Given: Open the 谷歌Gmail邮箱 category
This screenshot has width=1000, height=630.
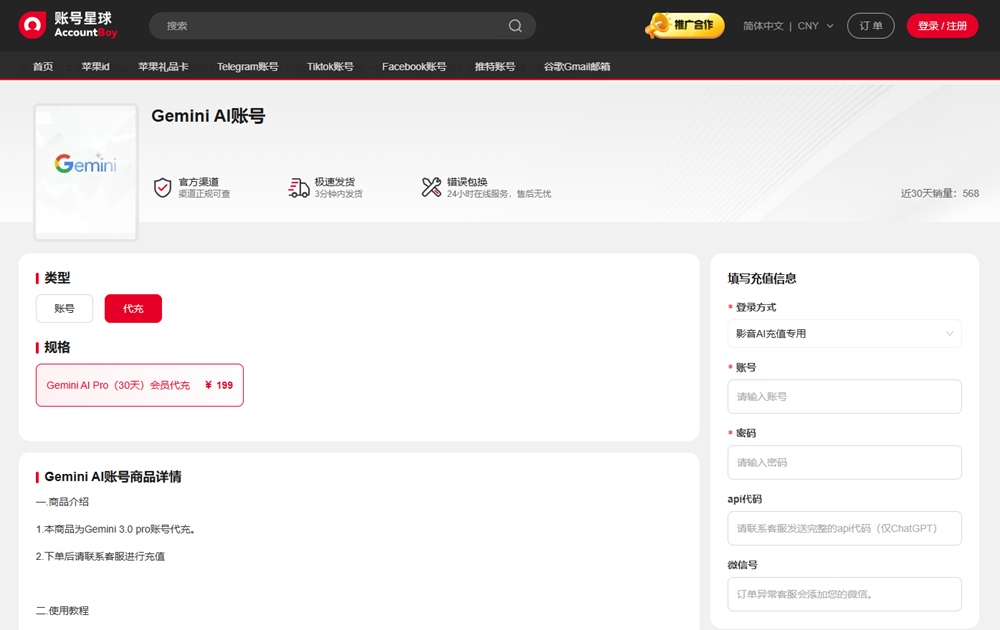Looking at the screenshot, I should coord(576,67).
